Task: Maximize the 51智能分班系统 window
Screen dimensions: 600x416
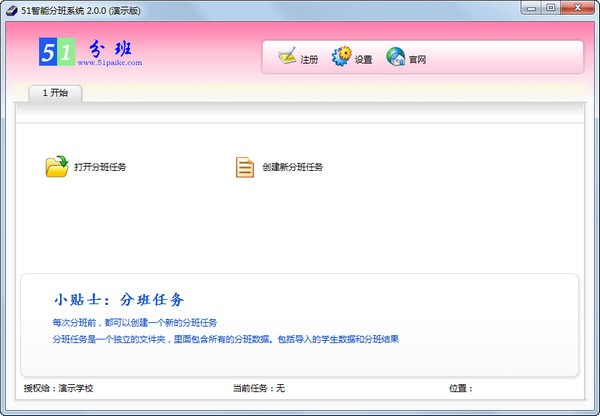Action: pyautogui.click(x=551, y=8)
